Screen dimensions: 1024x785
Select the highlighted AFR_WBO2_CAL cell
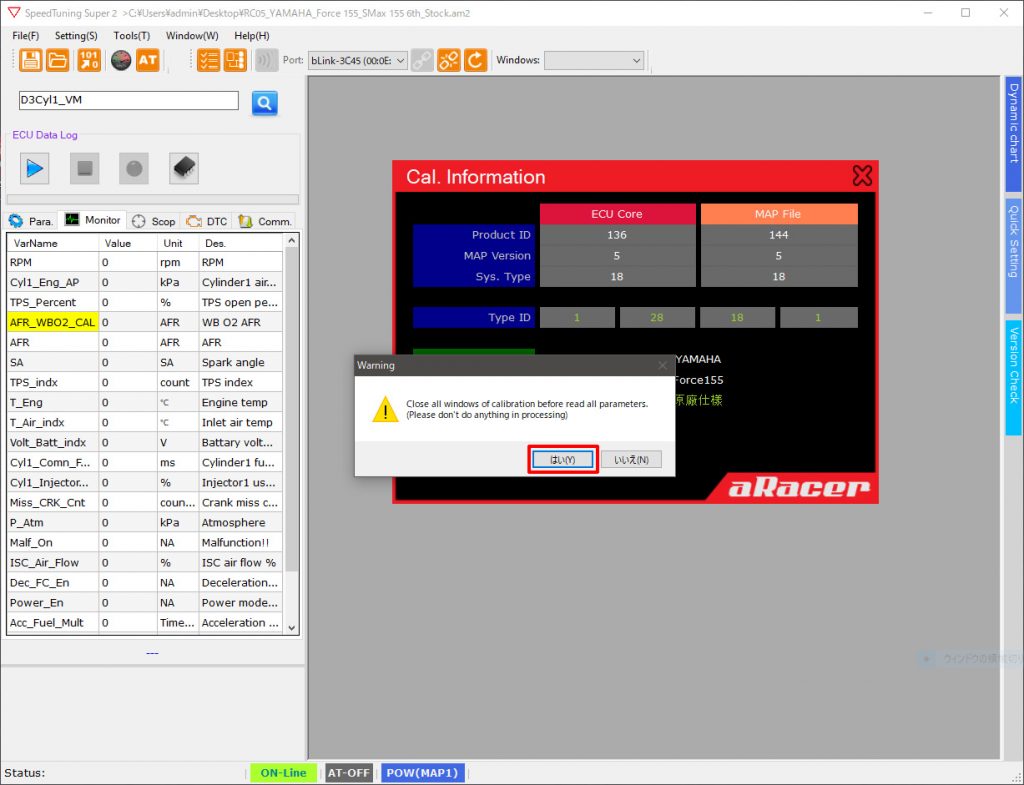[53, 322]
